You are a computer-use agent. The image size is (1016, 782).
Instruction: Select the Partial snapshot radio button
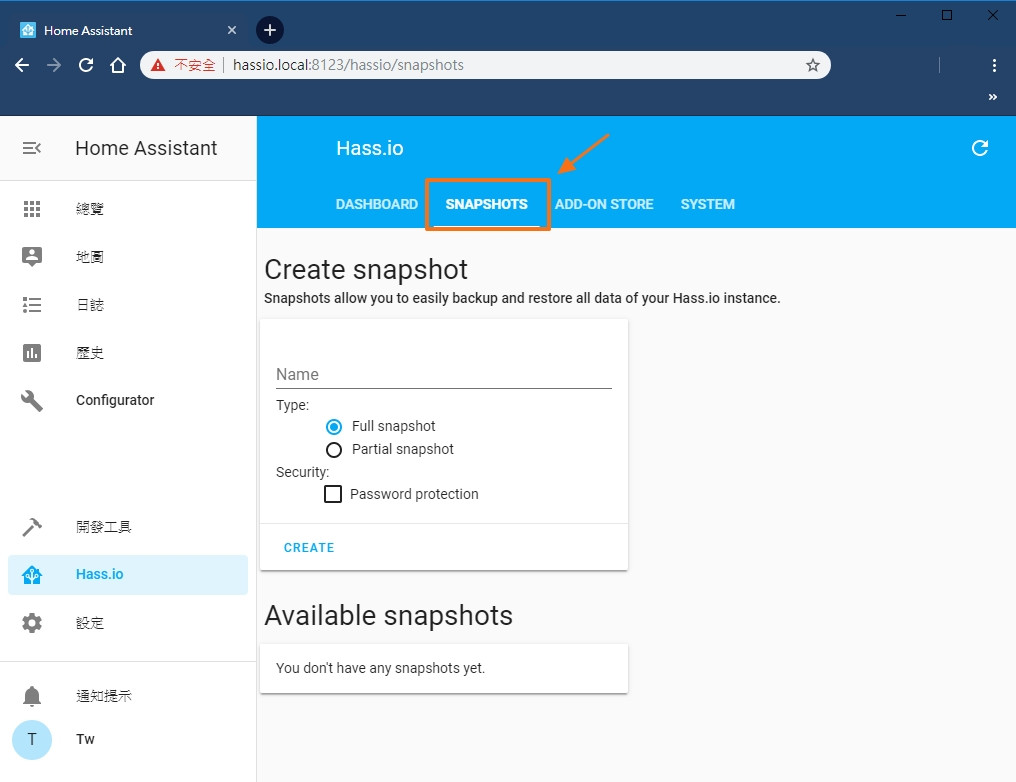[x=334, y=450]
